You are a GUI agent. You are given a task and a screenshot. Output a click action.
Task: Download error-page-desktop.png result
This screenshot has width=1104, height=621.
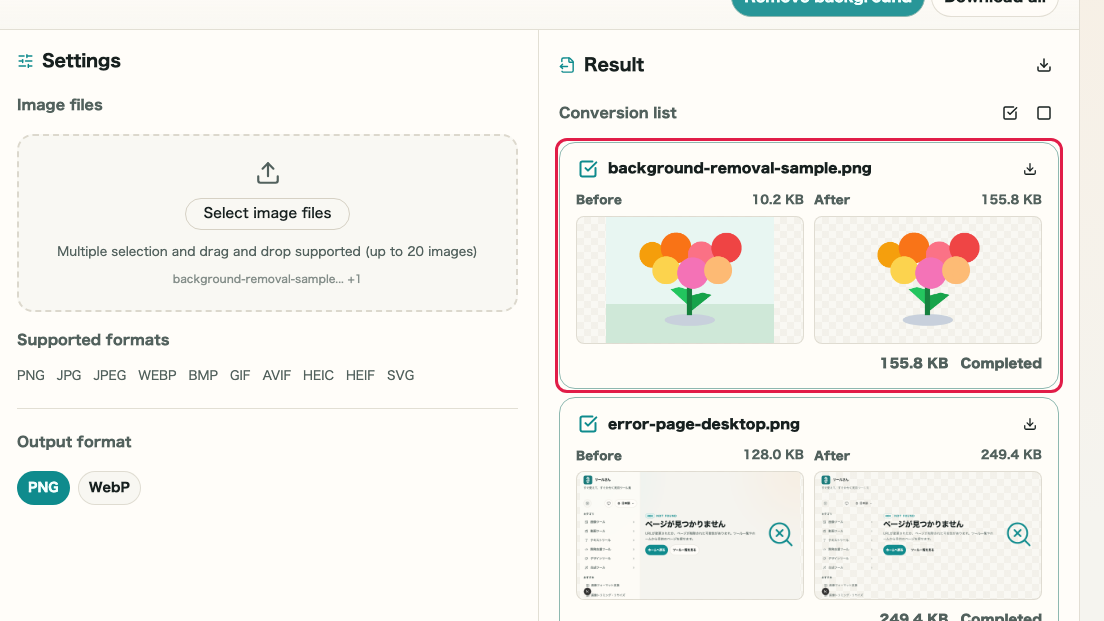(1029, 424)
